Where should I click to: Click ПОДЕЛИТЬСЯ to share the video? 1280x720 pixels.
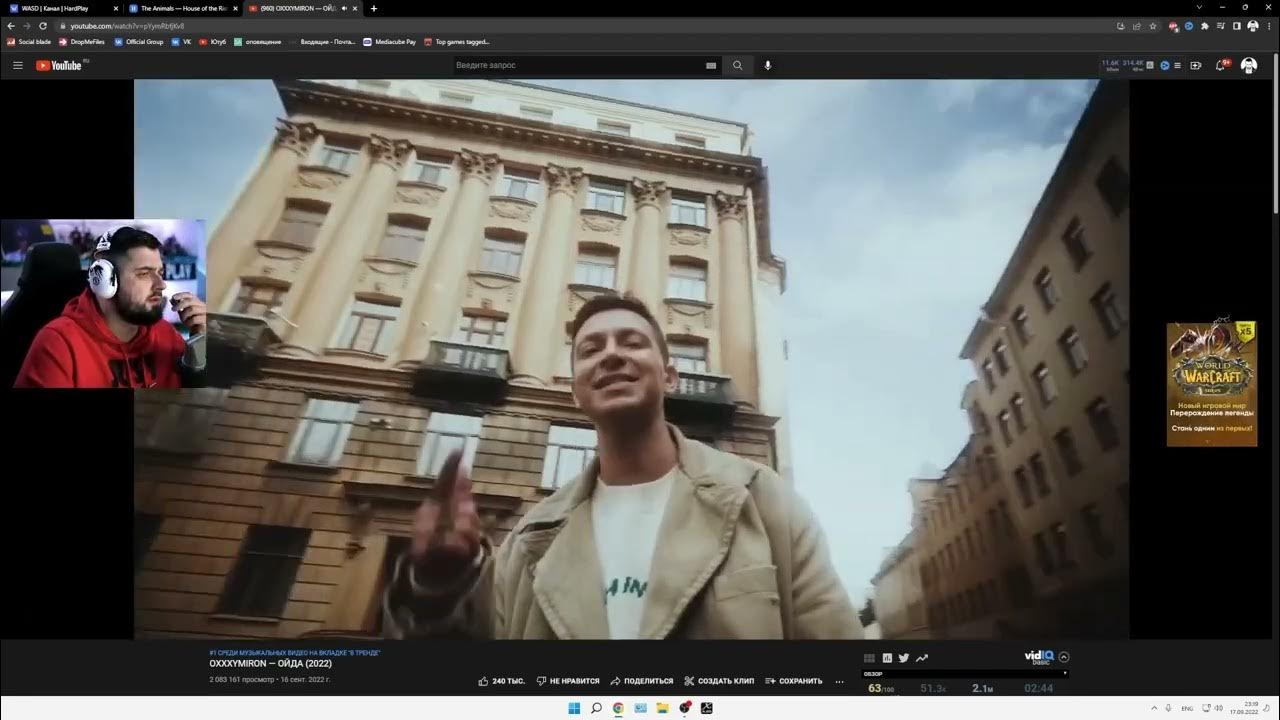pos(641,681)
